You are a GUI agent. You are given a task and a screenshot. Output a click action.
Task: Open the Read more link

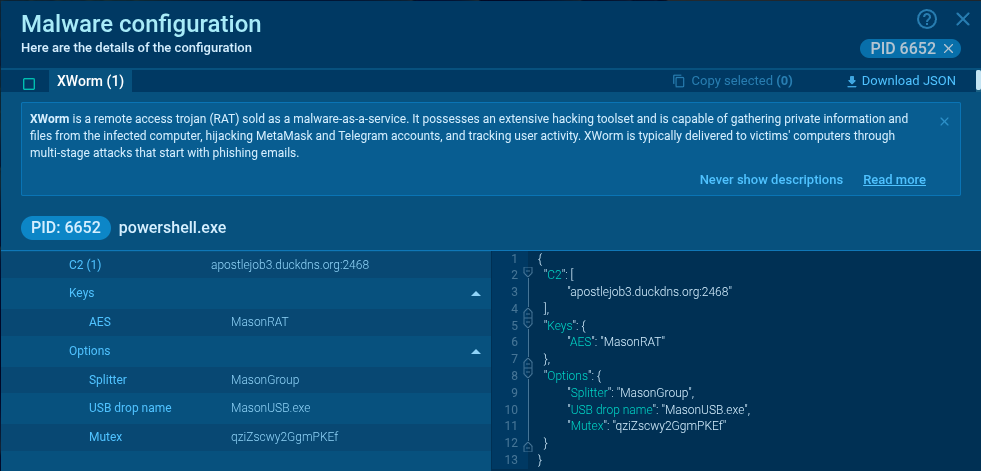(894, 180)
